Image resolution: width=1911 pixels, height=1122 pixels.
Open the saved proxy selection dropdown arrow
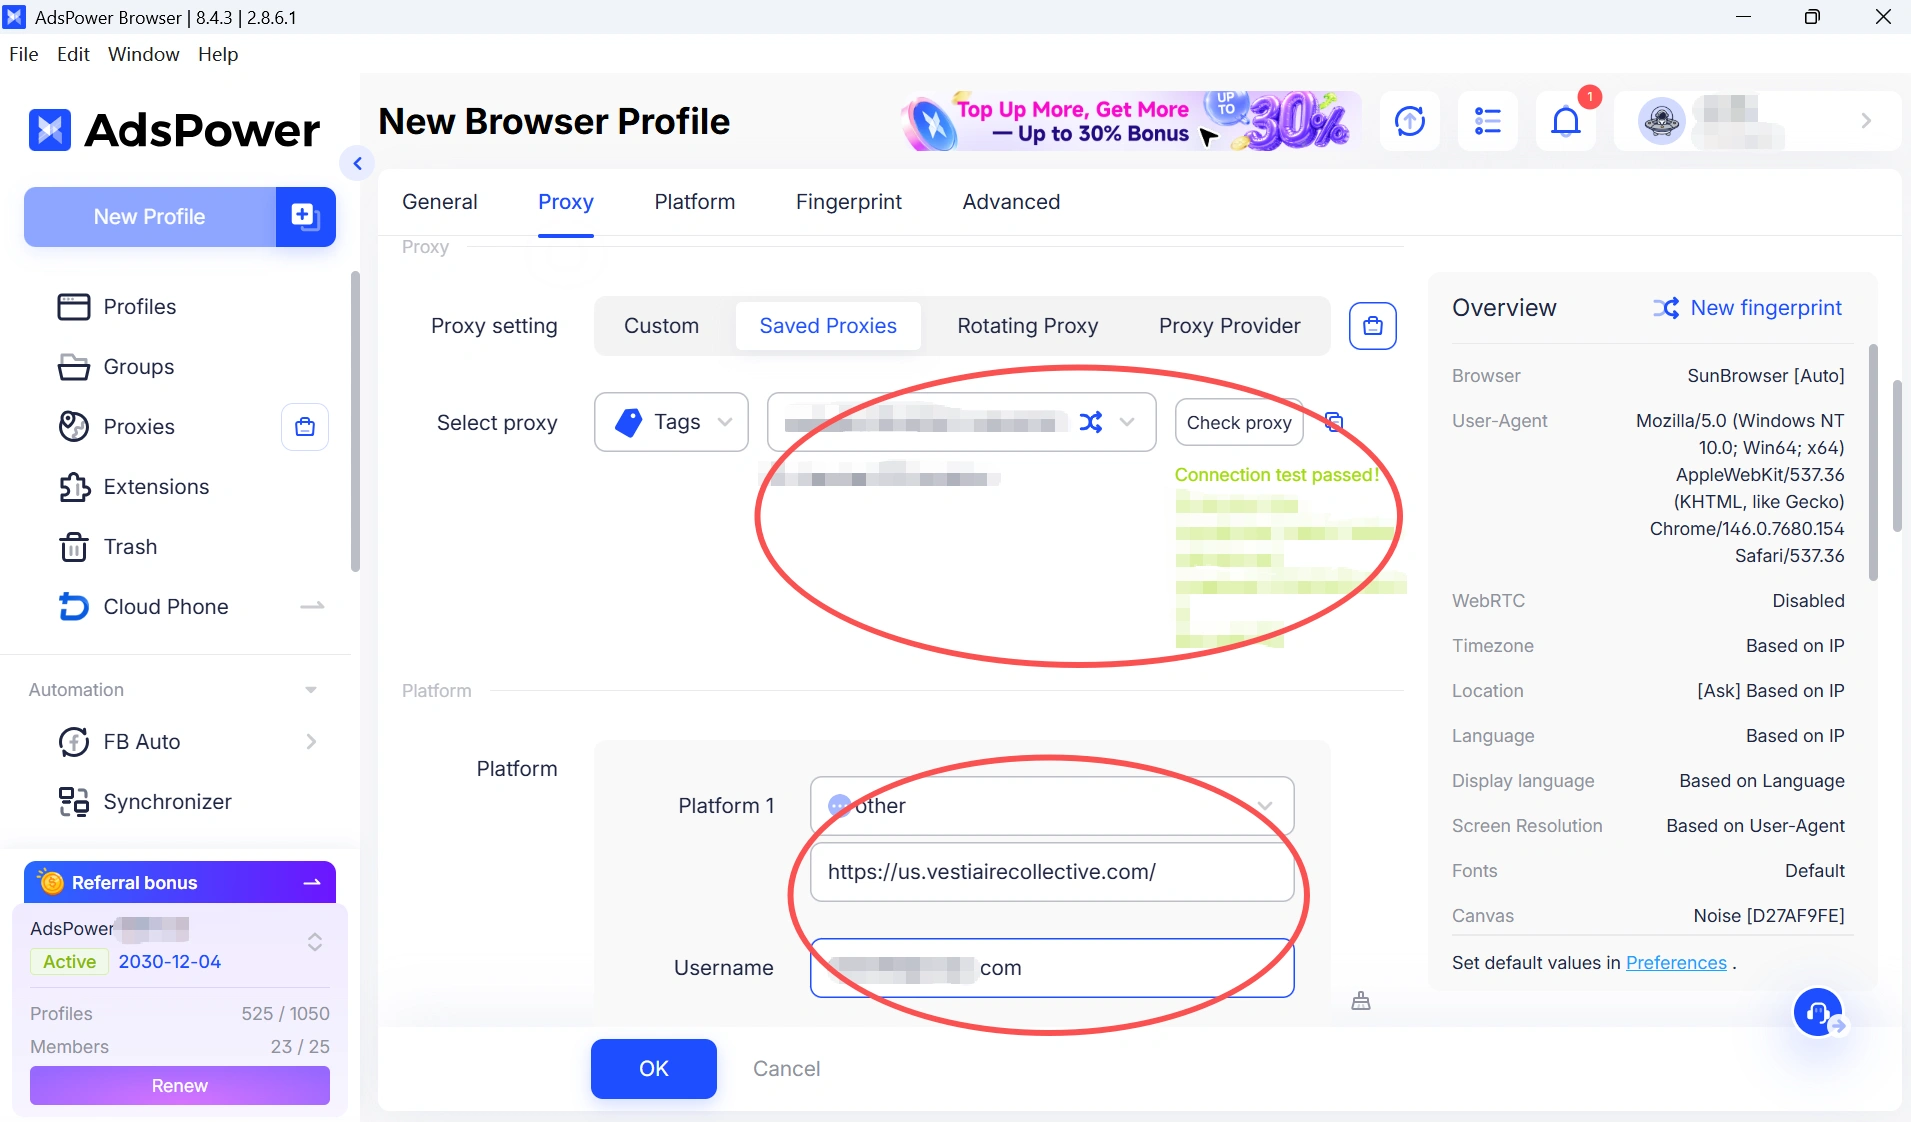coord(1127,422)
